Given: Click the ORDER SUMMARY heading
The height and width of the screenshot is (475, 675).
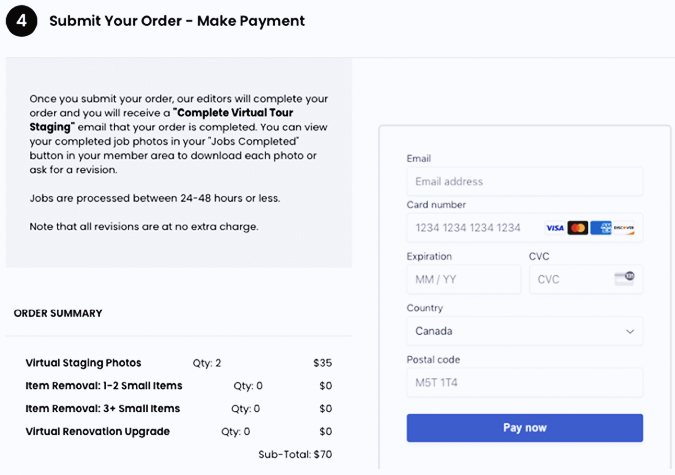Looking at the screenshot, I should point(58,313).
